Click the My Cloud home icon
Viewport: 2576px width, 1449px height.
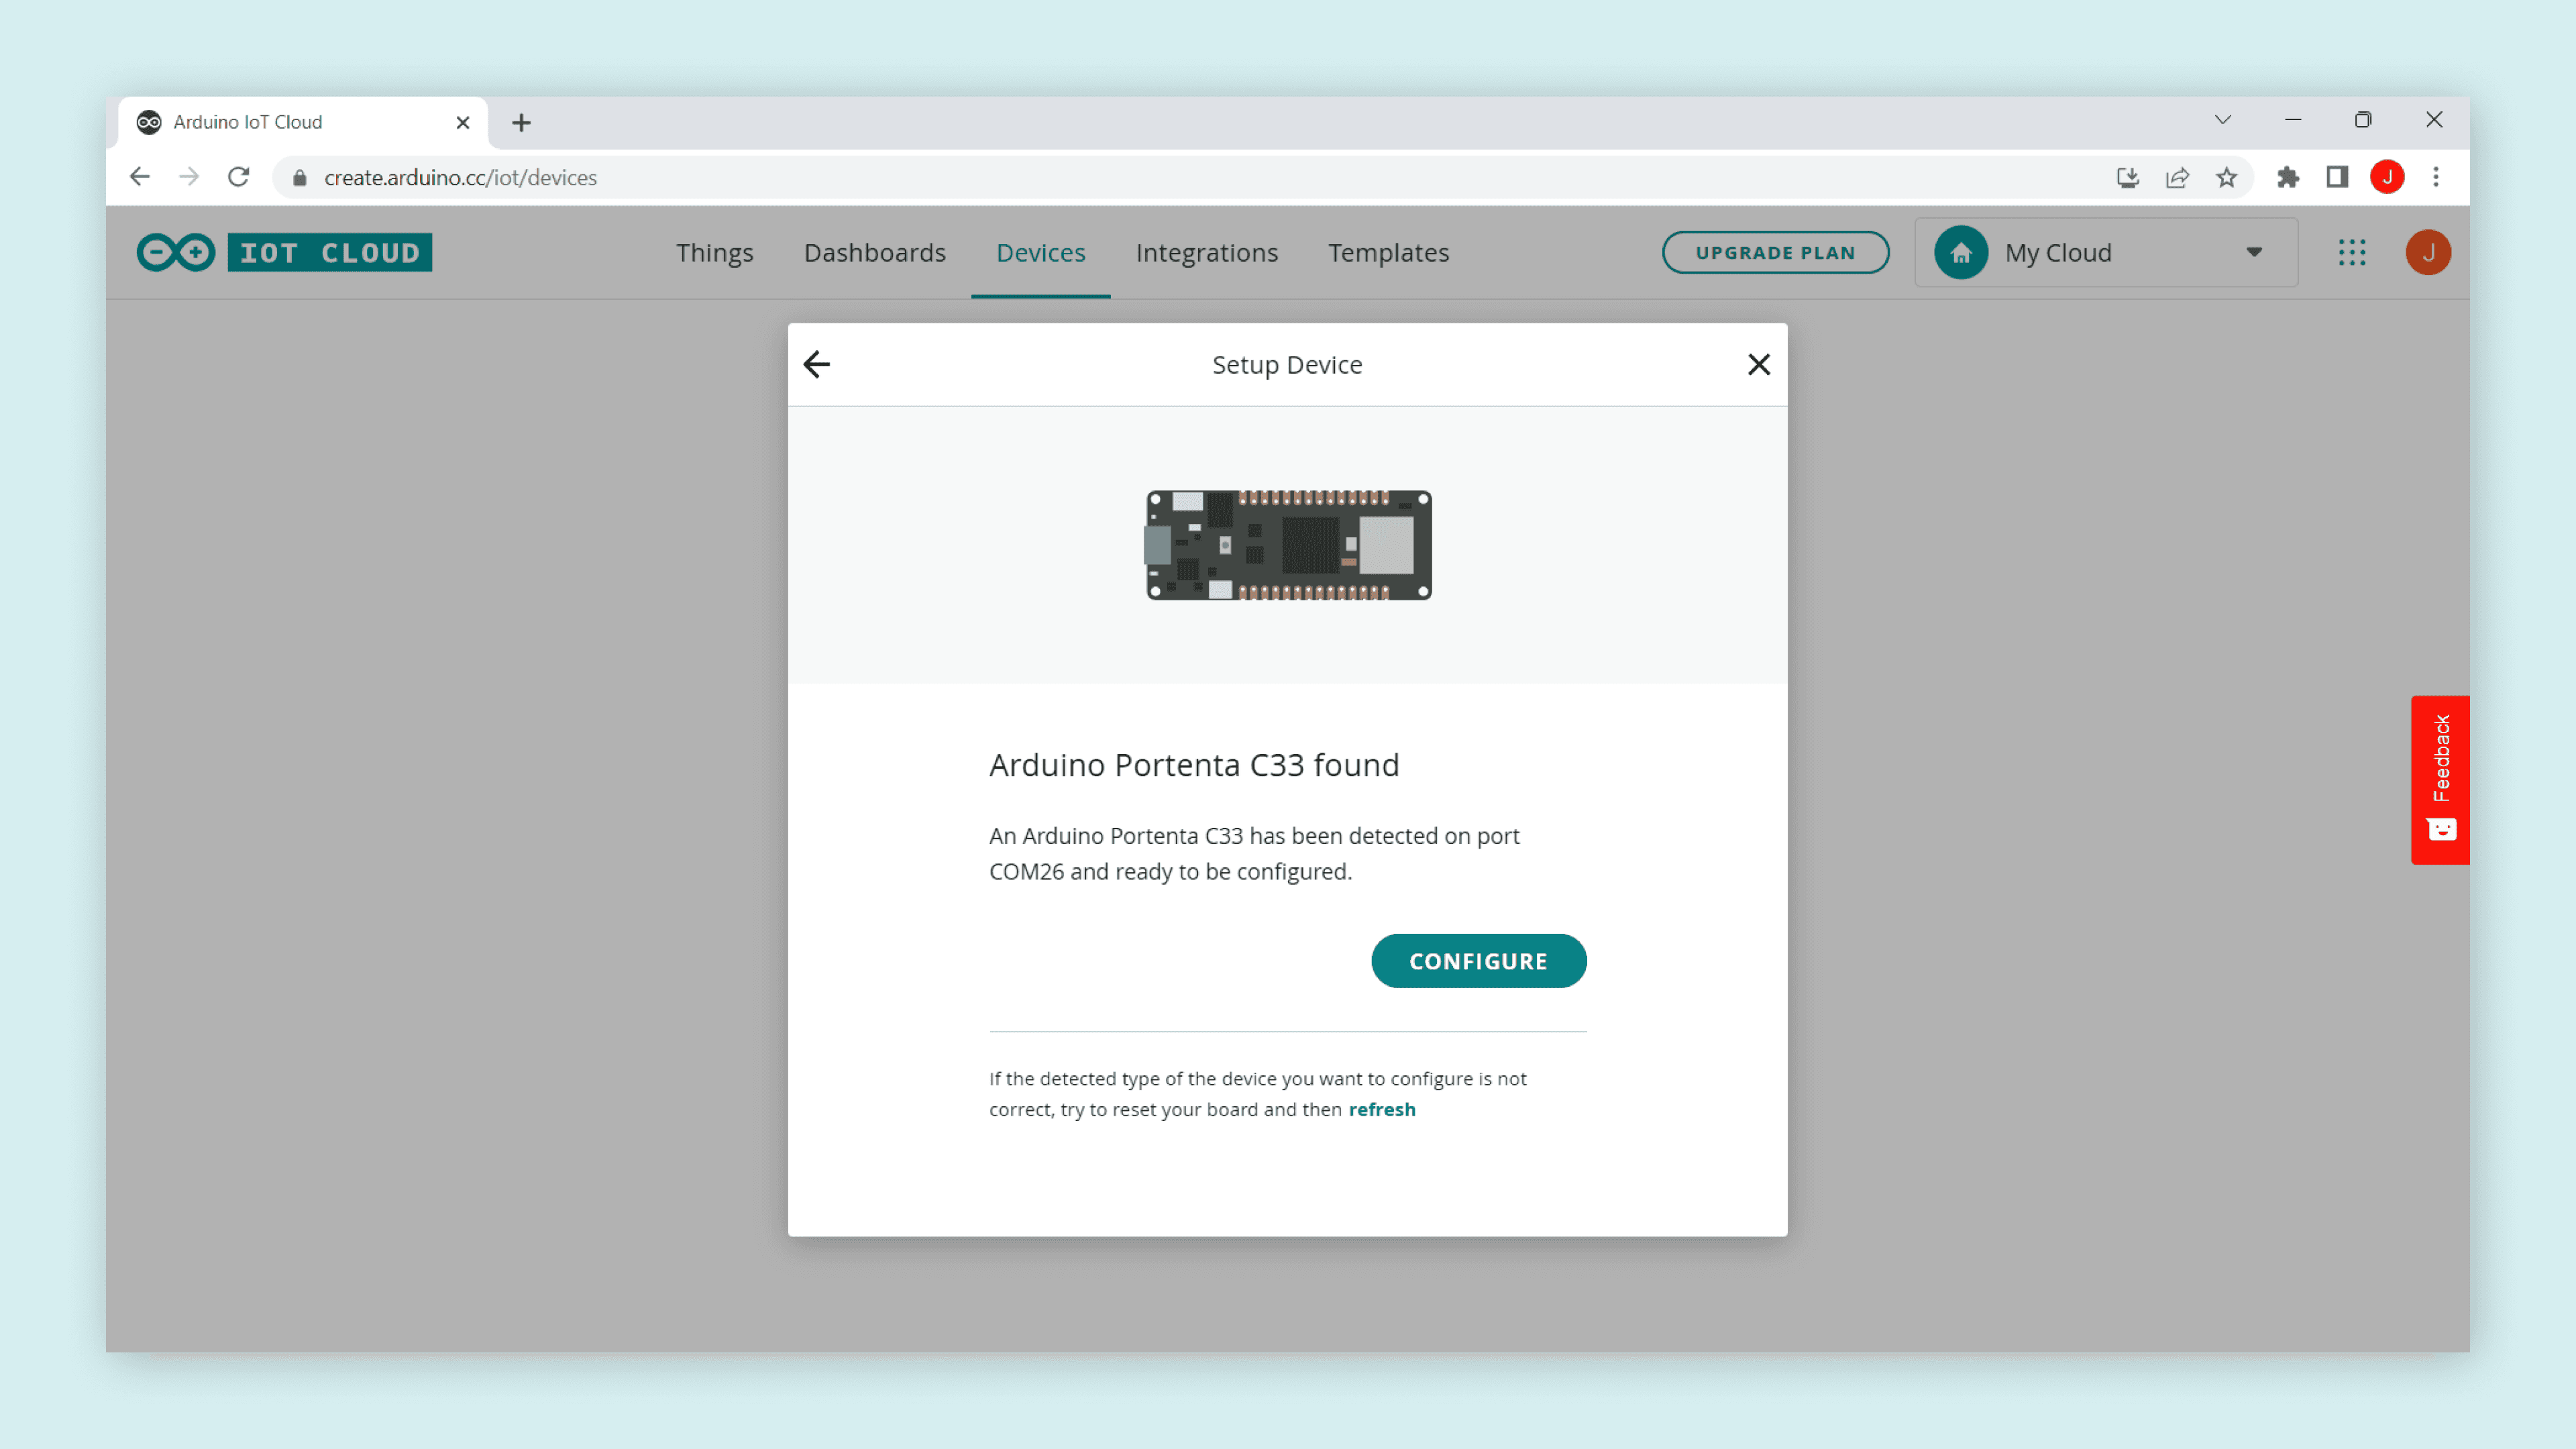tap(1960, 252)
